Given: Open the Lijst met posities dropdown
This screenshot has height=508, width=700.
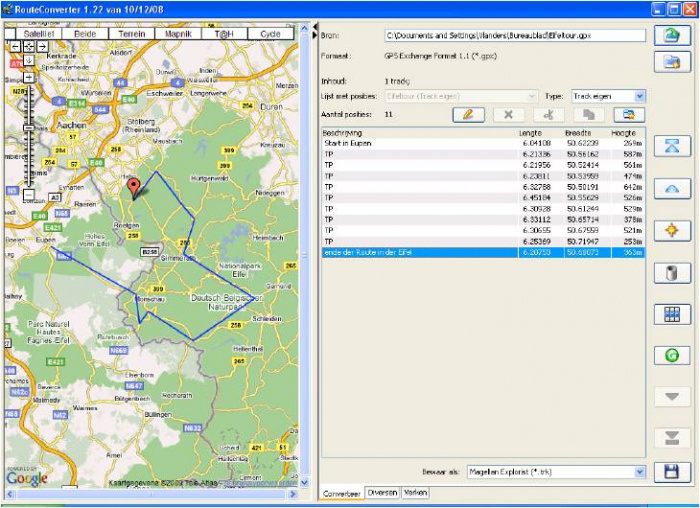Looking at the screenshot, I should [461, 96].
